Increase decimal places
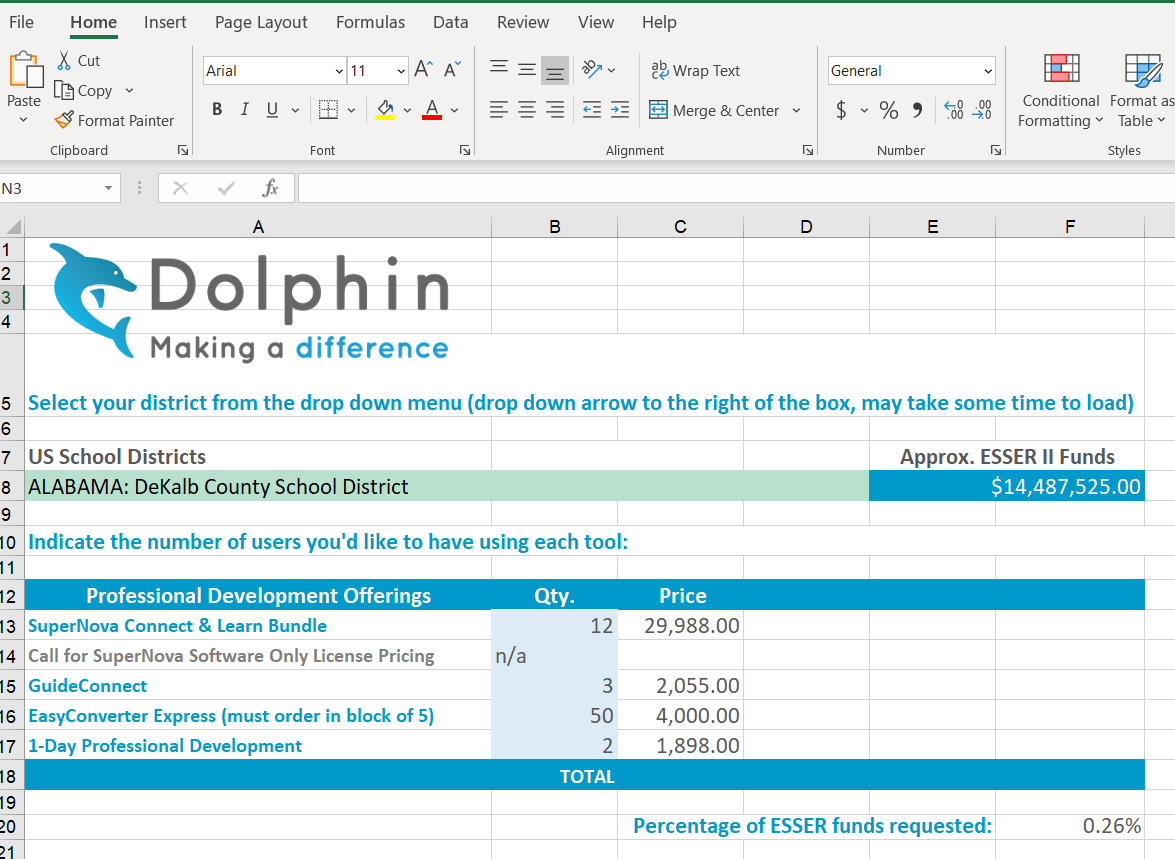Image resolution: width=1175 pixels, height=859 pixels. [x=954, y=110]
